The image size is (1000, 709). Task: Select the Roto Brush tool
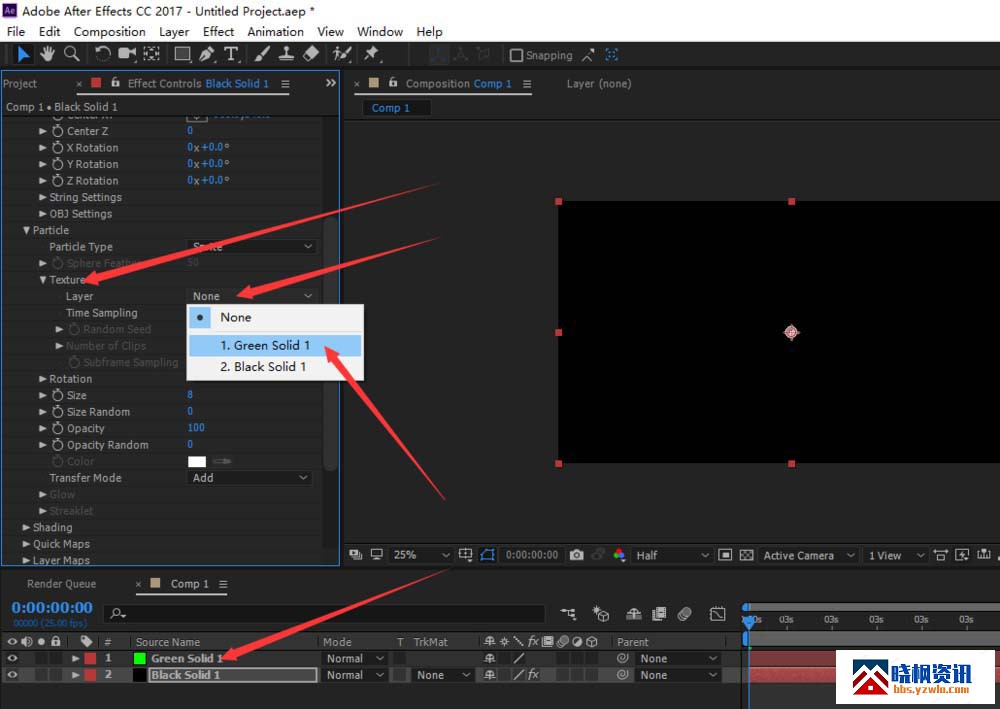pyautogui.click(x=342, y=55)
